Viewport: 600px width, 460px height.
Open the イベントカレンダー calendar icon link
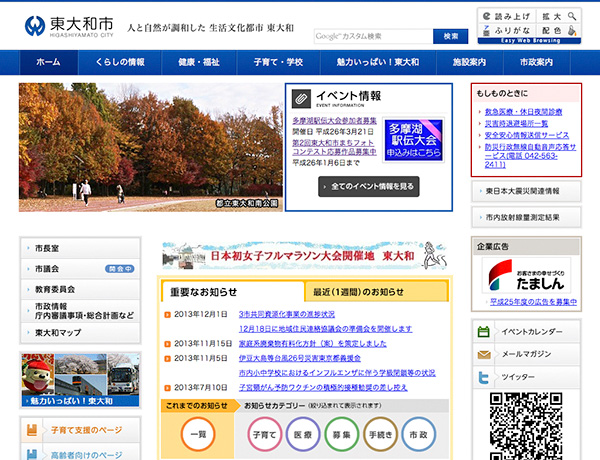click(484, 332)
